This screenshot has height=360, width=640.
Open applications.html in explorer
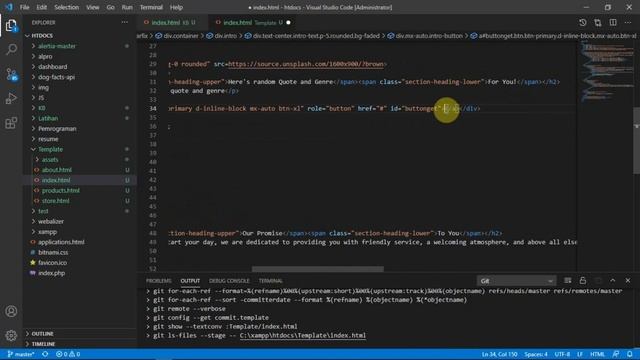(80, 242)
